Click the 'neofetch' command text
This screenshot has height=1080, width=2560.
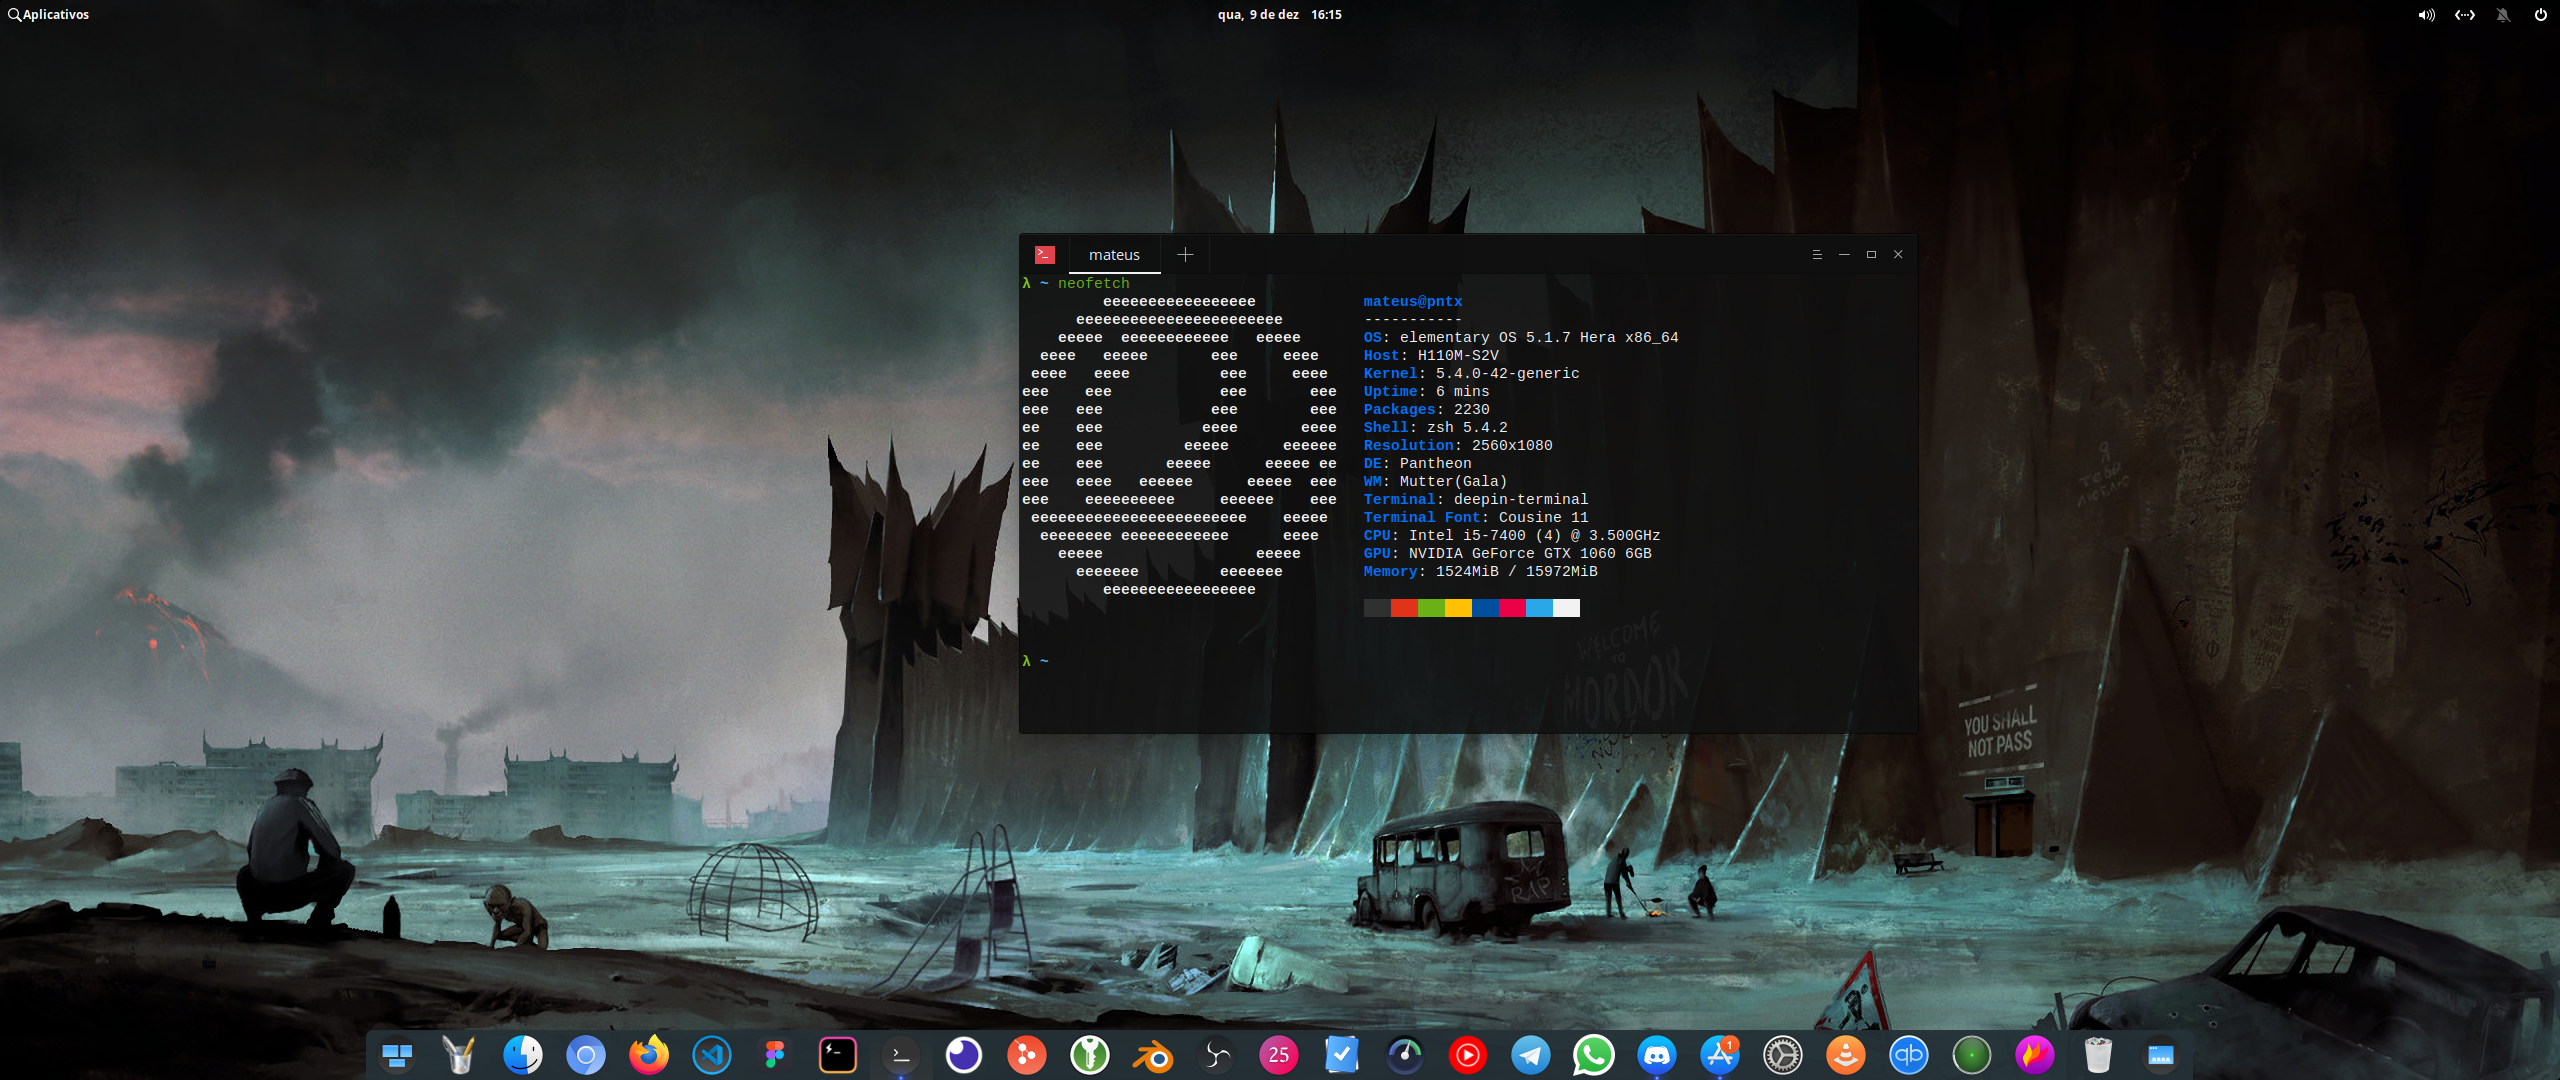1094,284
